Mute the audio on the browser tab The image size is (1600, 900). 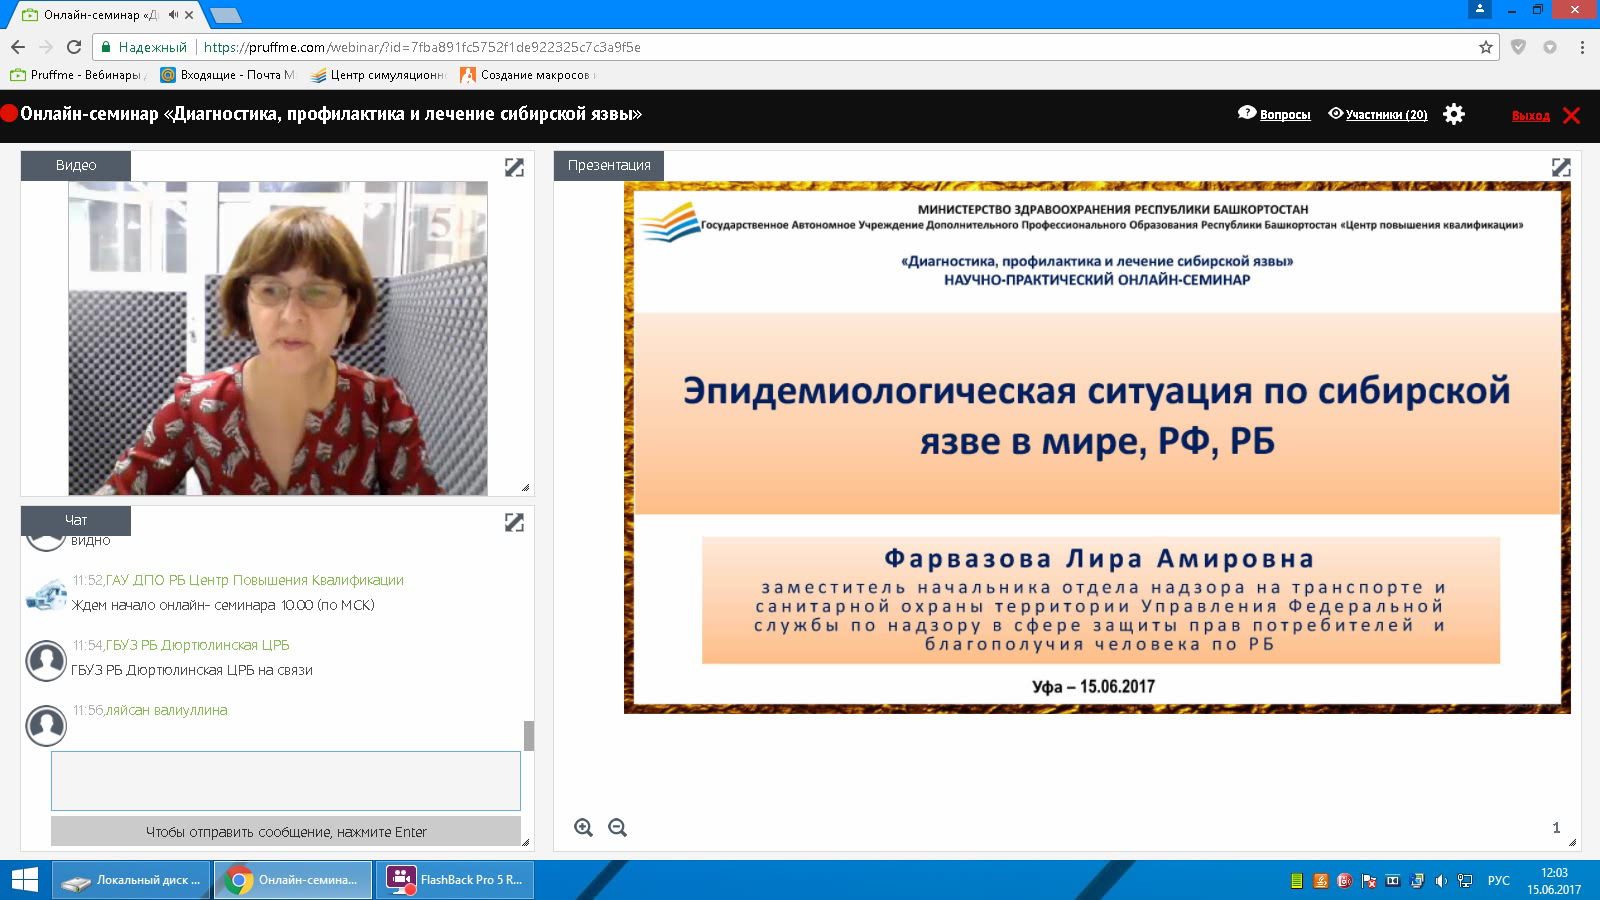click(x=174, y=15)
